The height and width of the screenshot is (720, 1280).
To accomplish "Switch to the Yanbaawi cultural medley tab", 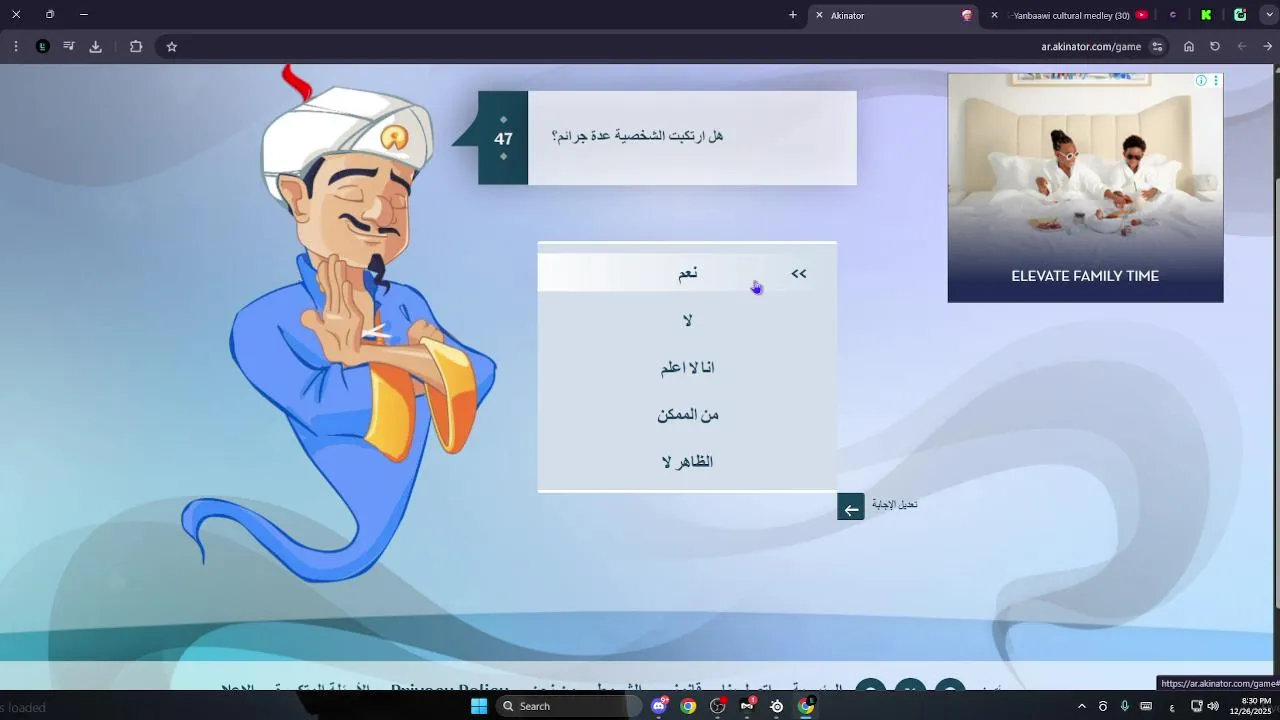I will point(1071,15).
